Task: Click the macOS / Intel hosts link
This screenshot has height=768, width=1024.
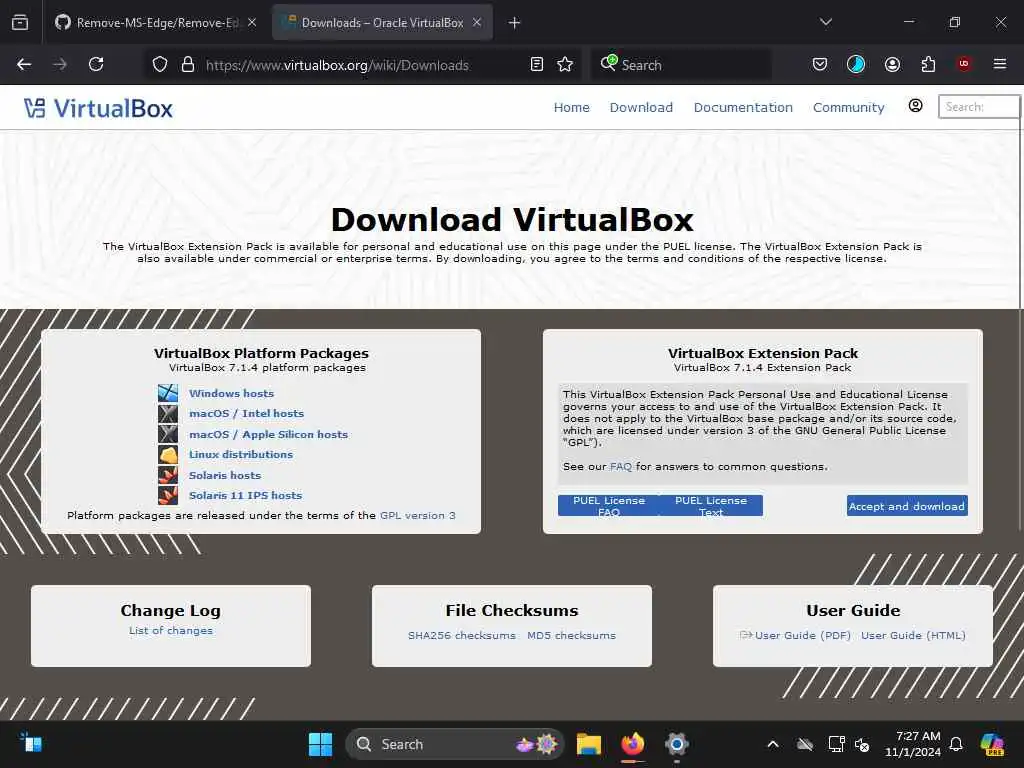Action: (x=246, y=413)
